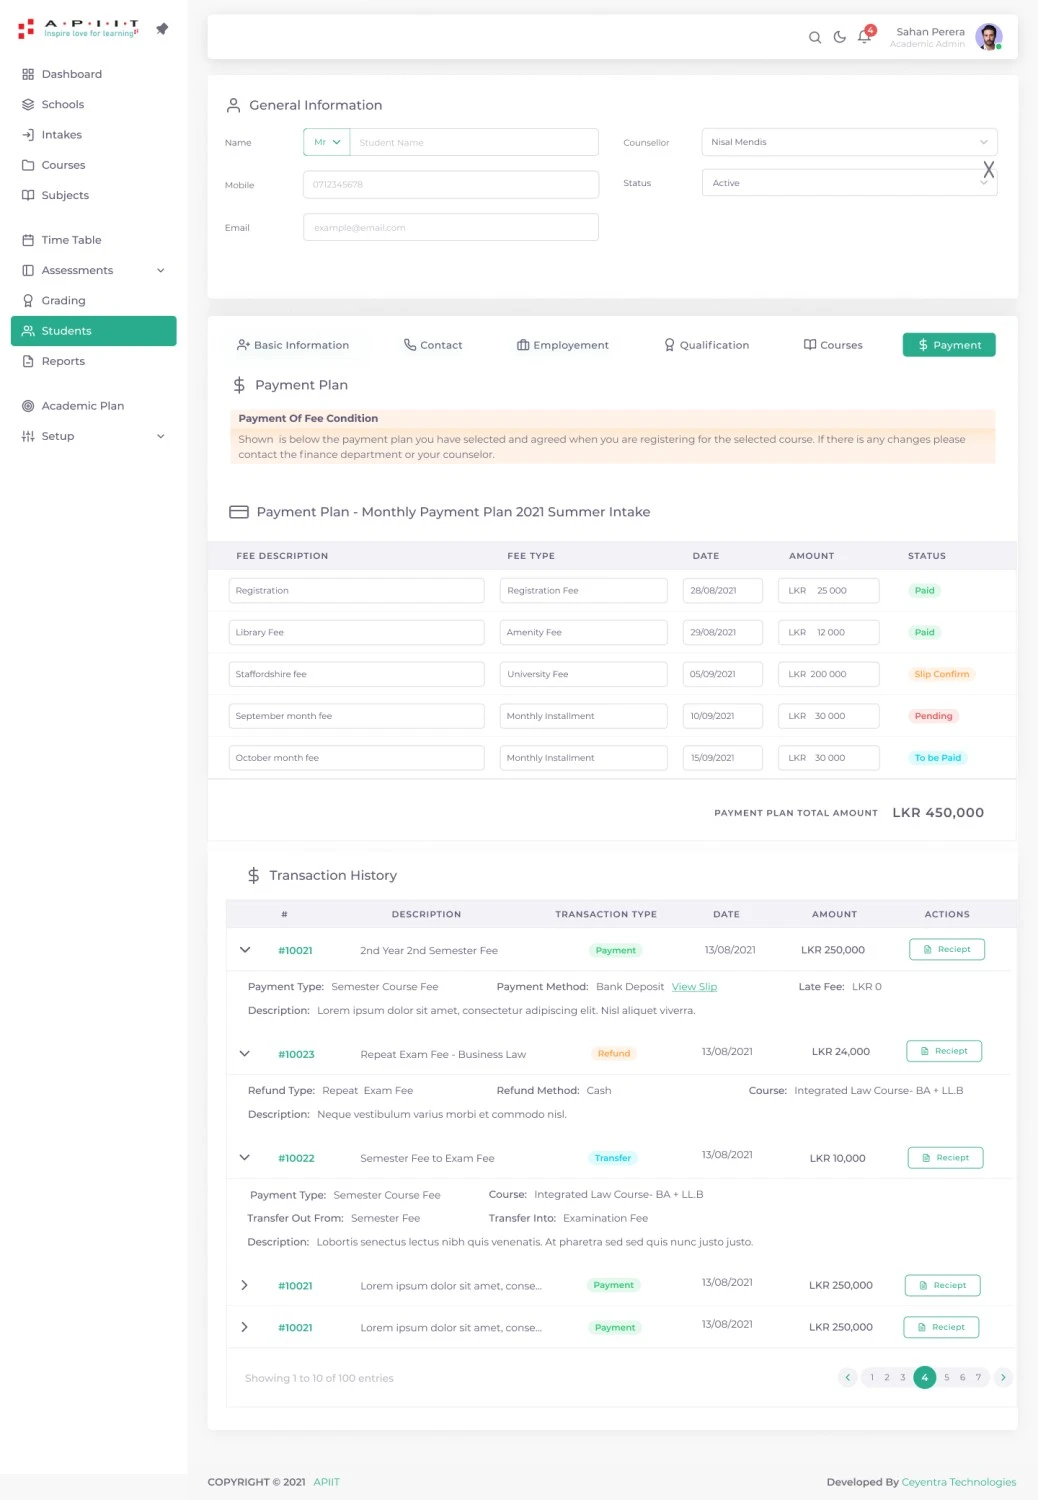This screenshot has height=1500, width=1038.
Task: Switch to the Employement tab
Action: click(562, 345)
